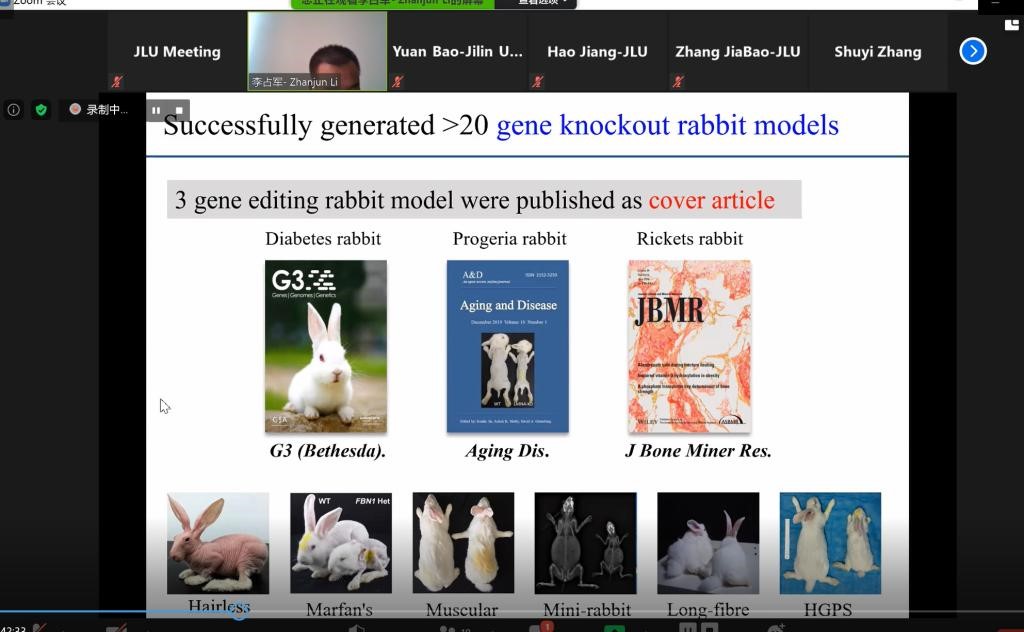Select the Hao Jiang-JLU participant tile
This screenshot has width=1024, height=632.
tap(597, 52)
